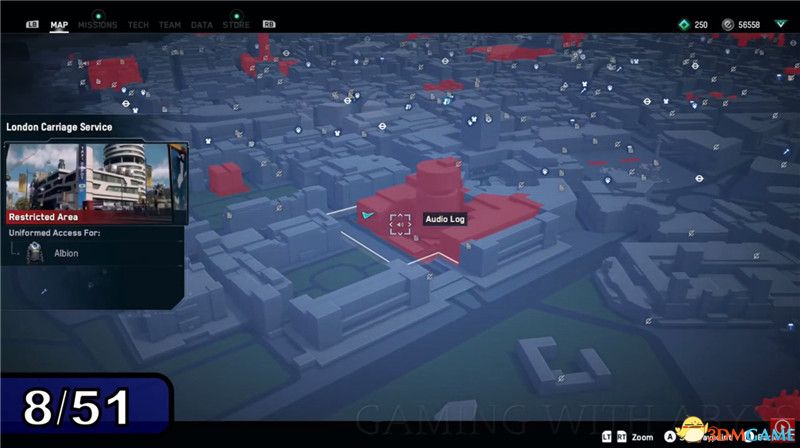Click the LB previous-tab button

32,24
